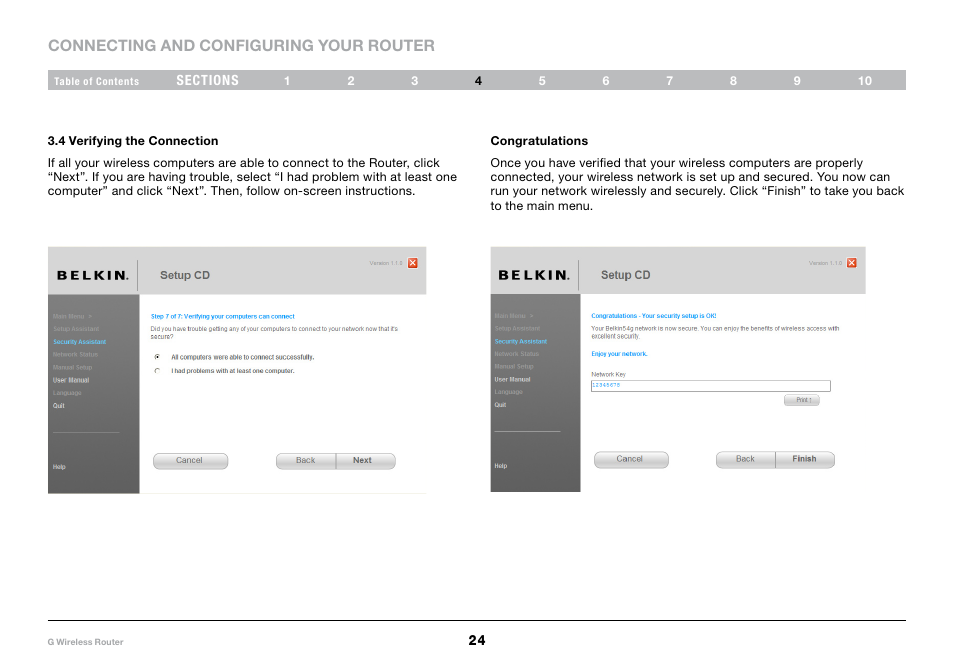This screenshot has height=668, width=954.
Task: Click Next in the Step 7 window
Action: click(365, 461)
